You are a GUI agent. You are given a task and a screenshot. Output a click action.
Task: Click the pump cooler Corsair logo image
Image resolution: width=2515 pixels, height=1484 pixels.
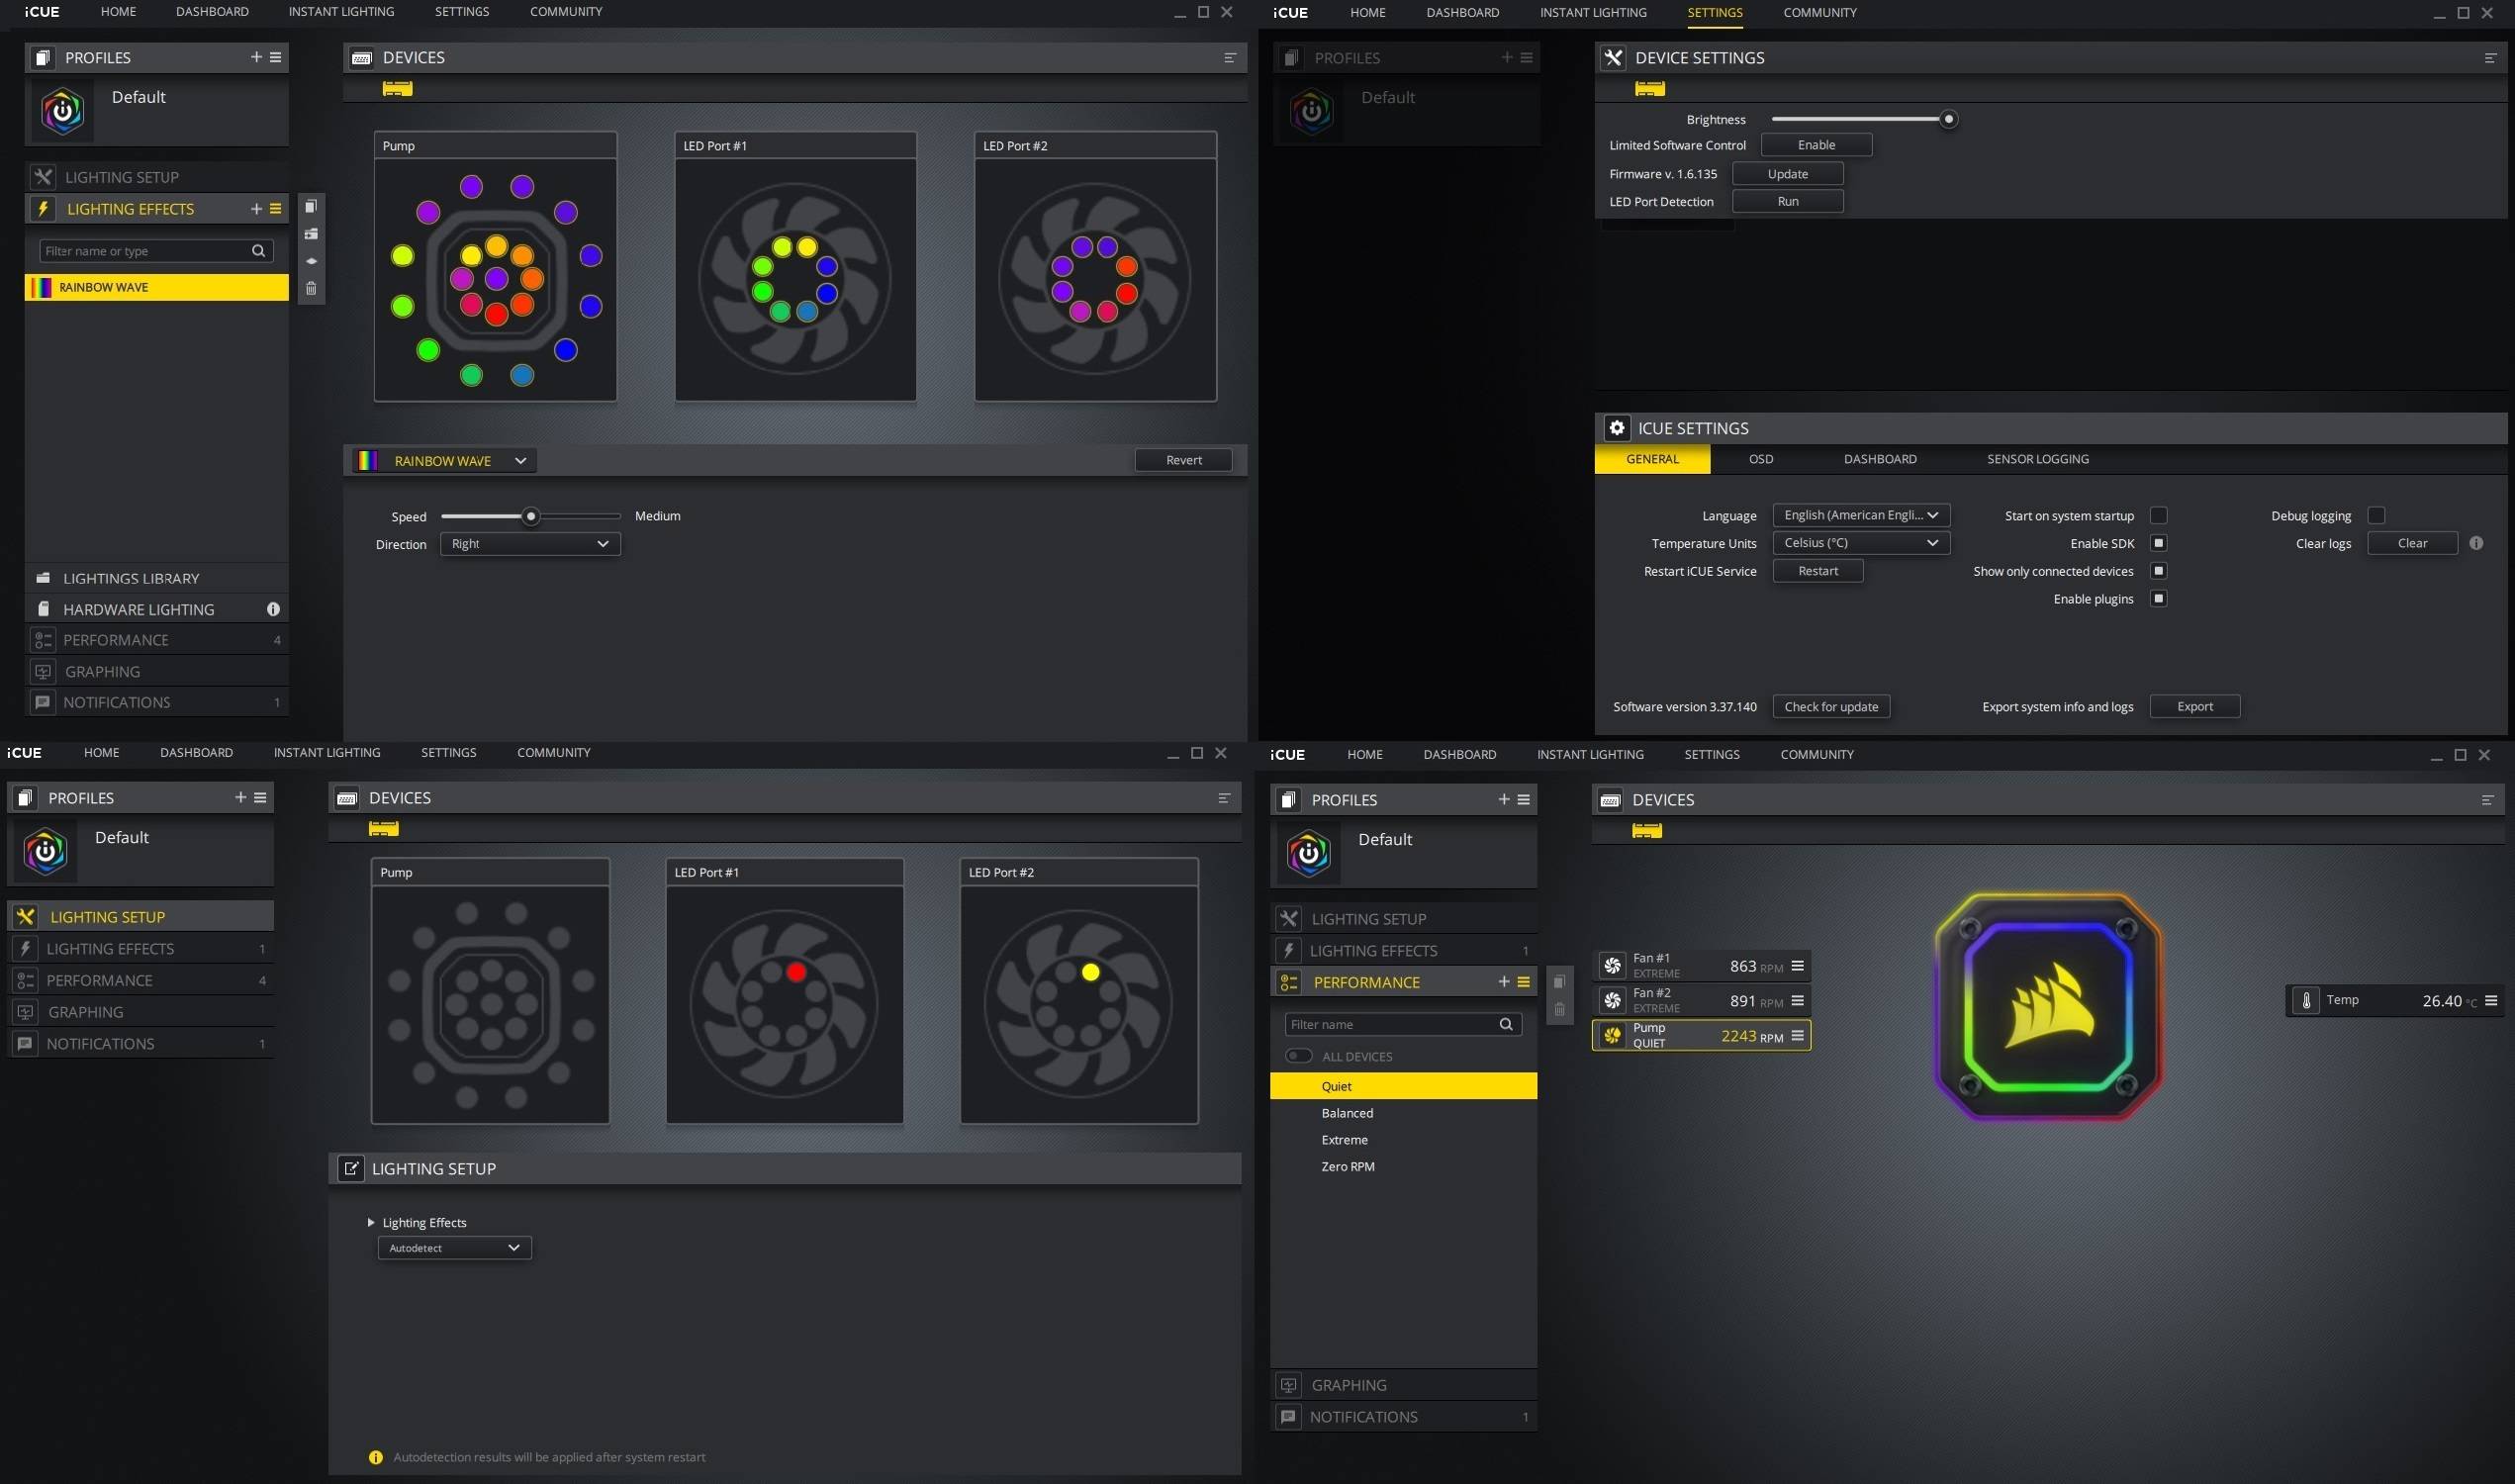[x=2048, y=1006]
